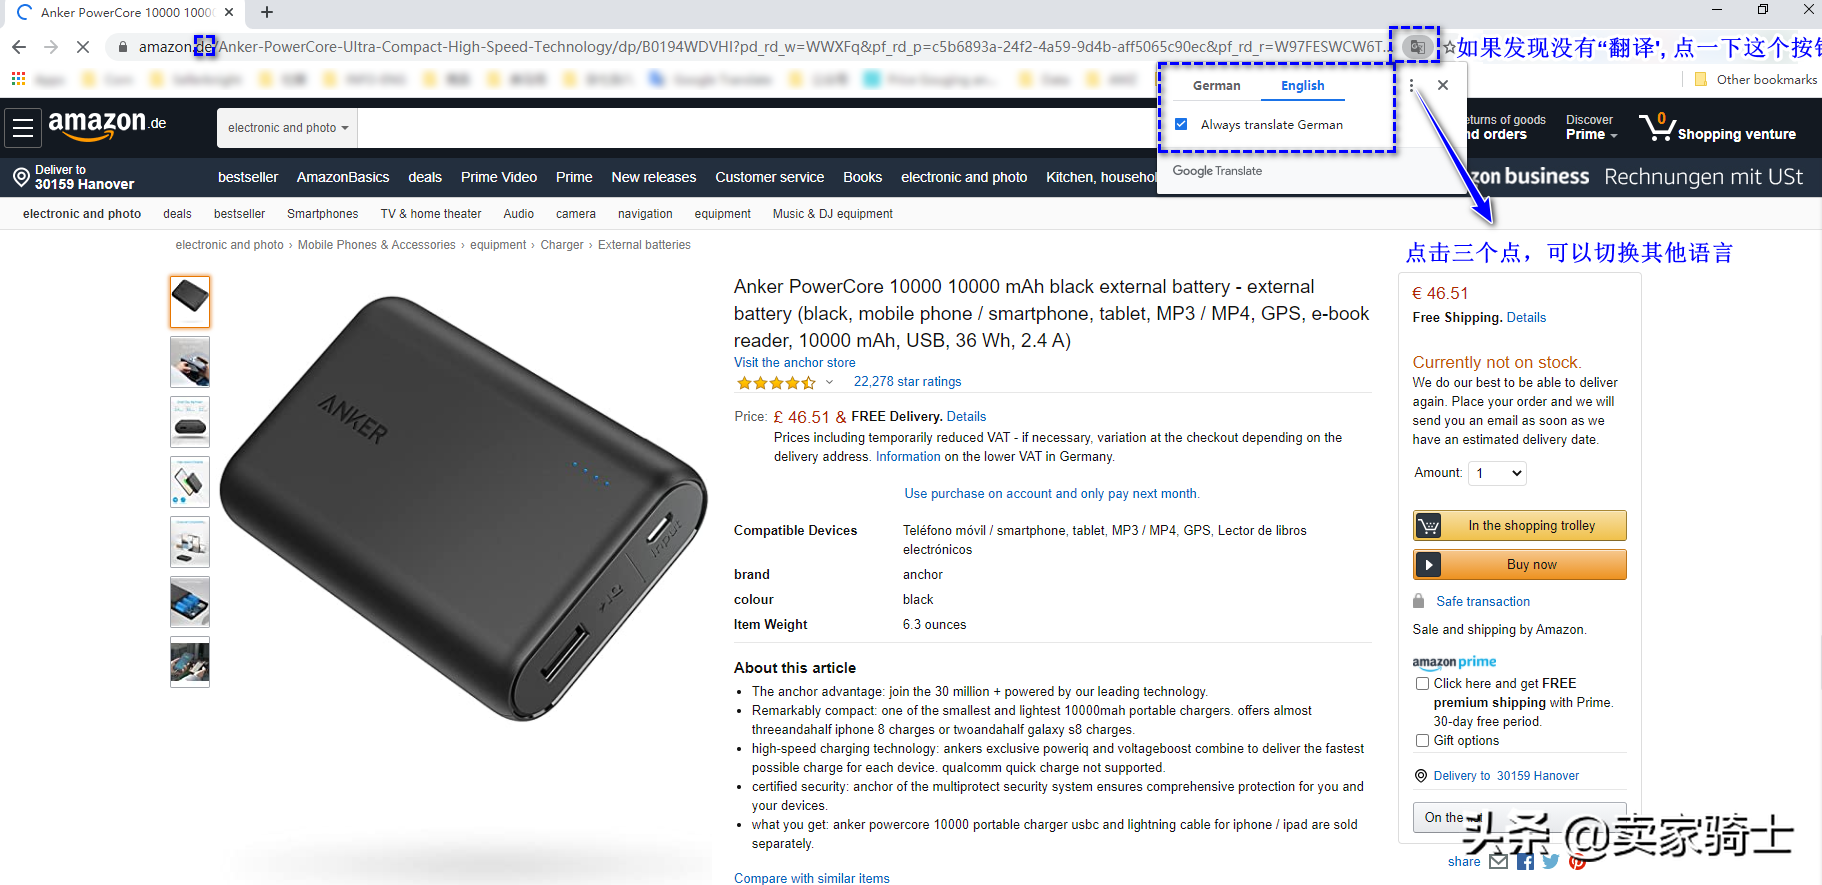Open AmazonBasics in top navigation
The height and width of the screenshot is (885, 1822).
coord(343,177)
